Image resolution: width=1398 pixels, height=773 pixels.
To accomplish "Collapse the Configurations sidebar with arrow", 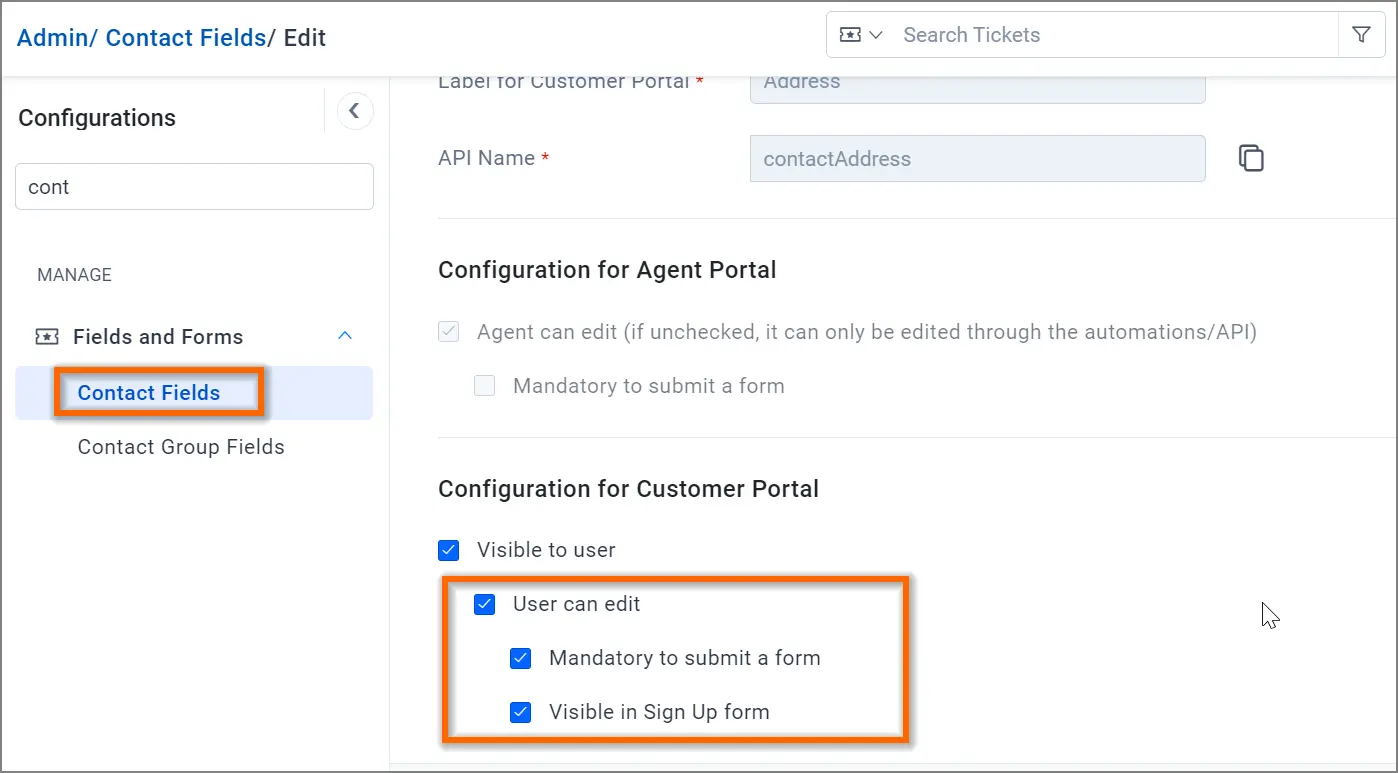I will [354, 111].
